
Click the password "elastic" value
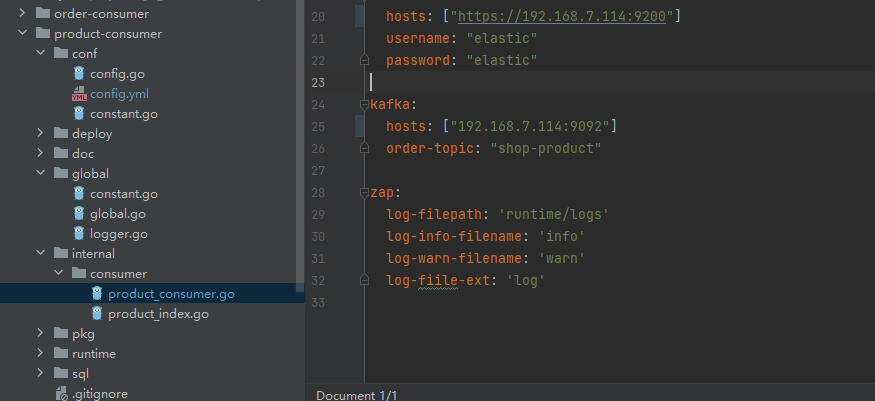click(502, 60)
